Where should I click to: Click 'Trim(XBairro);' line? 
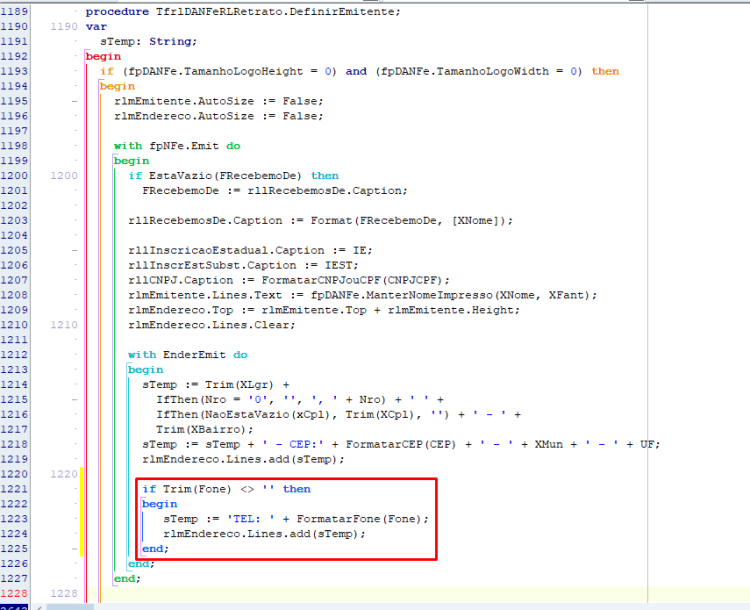(205, 429)
